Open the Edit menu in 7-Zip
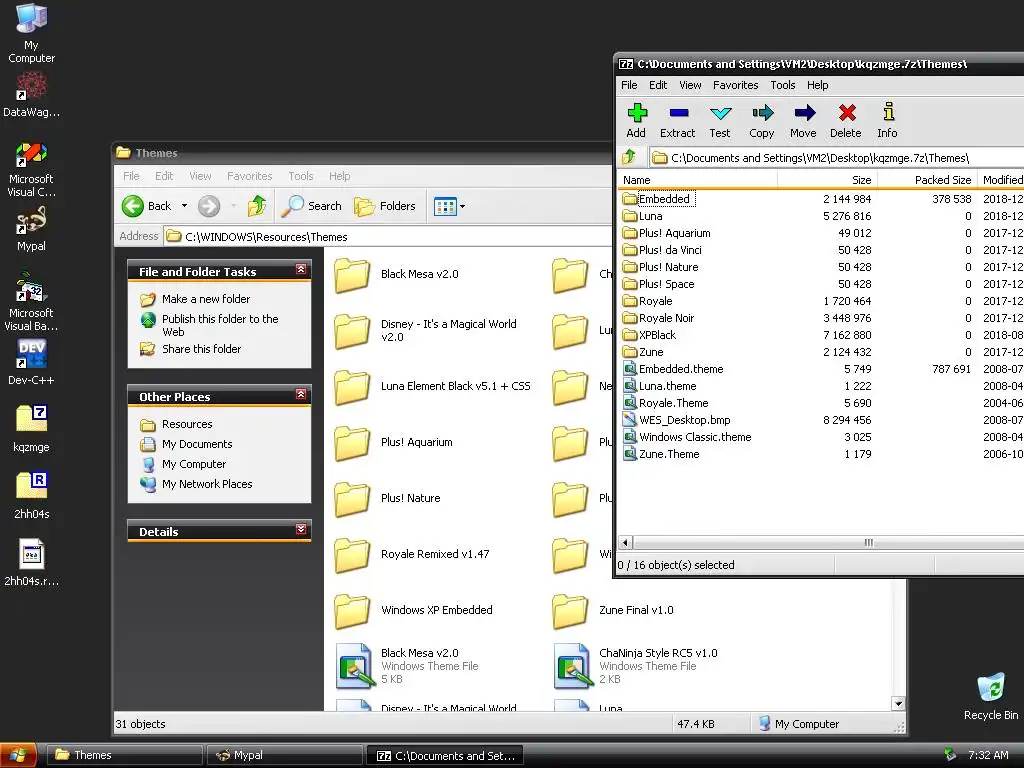Image resolution: width=1024 pixels, height=768 pixels. (658, 85)
